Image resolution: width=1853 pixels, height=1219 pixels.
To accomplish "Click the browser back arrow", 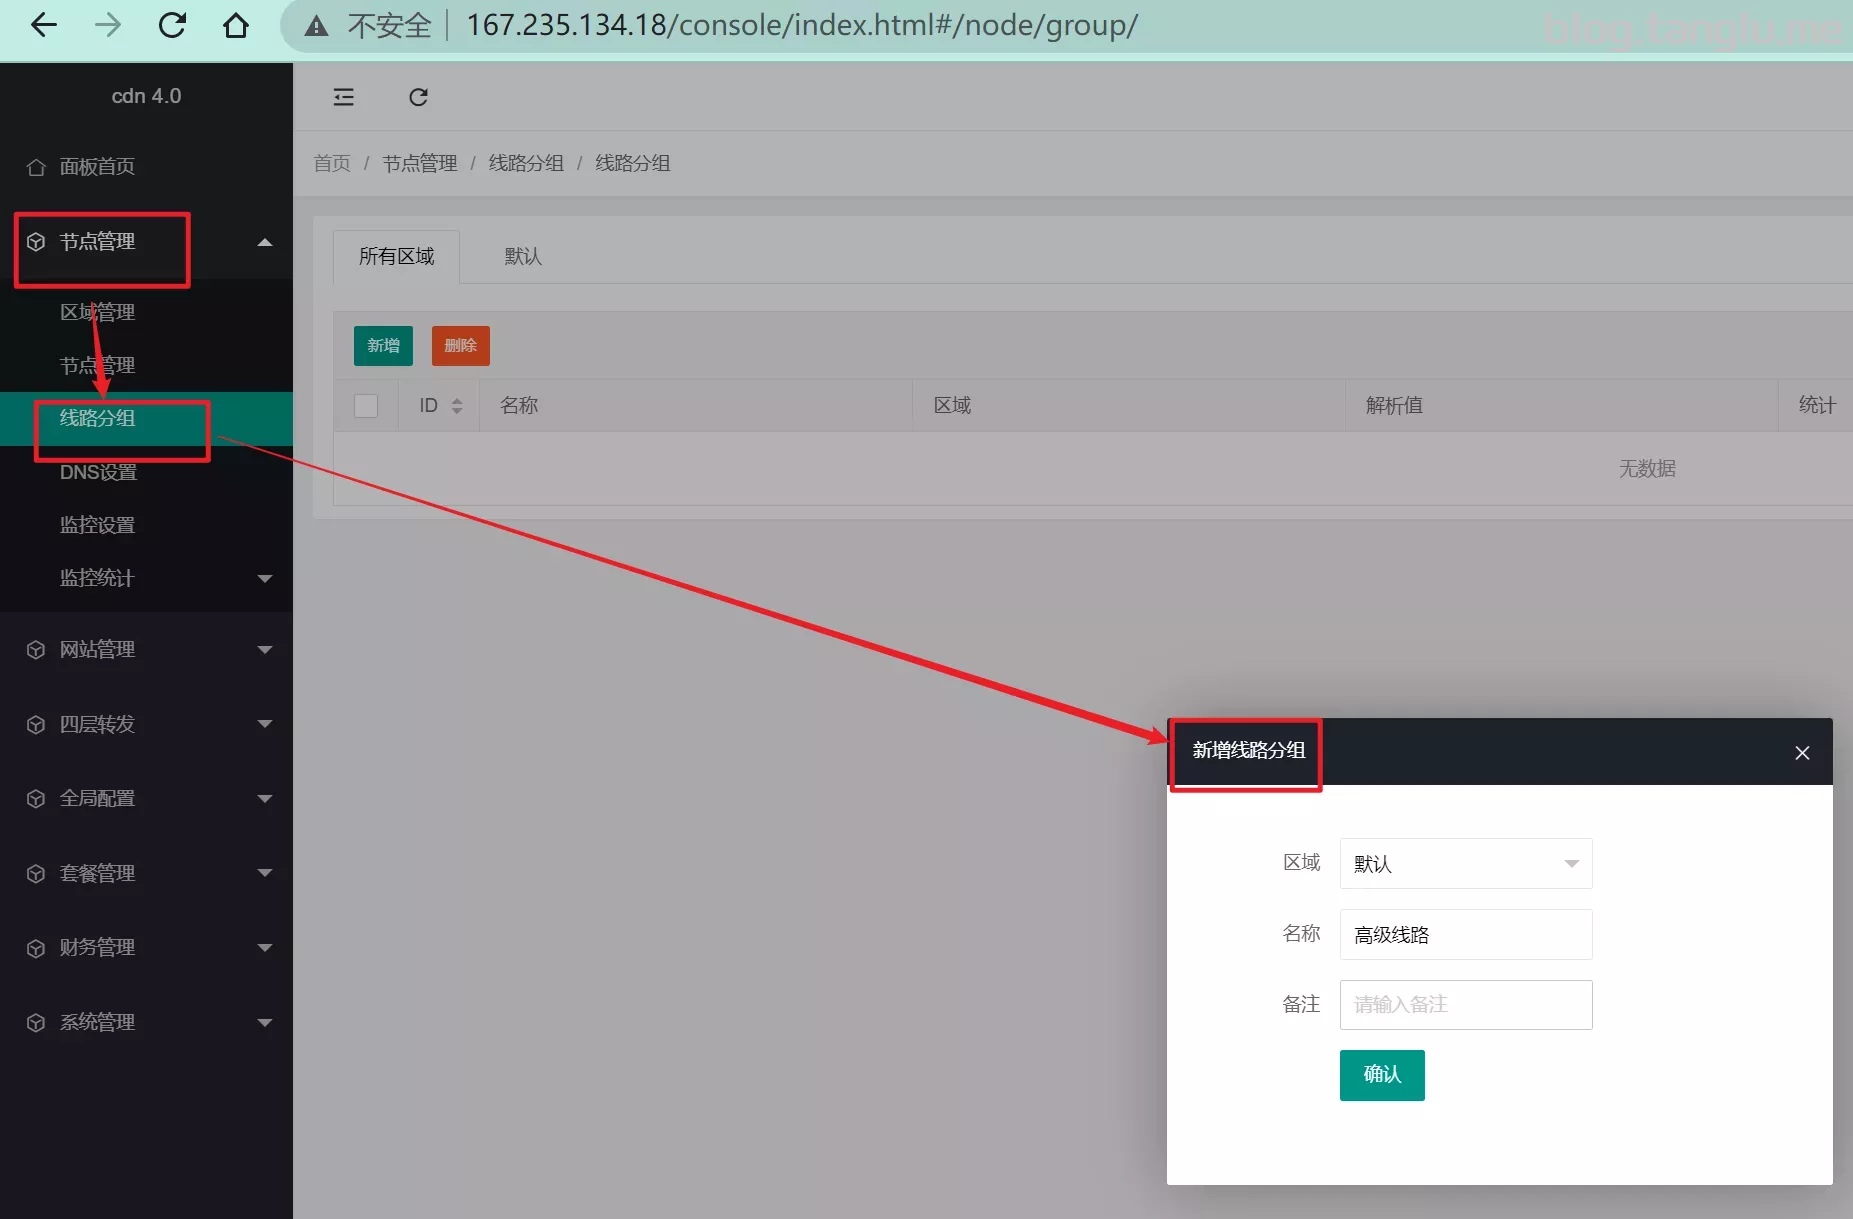I will click(x=44, y=25).
